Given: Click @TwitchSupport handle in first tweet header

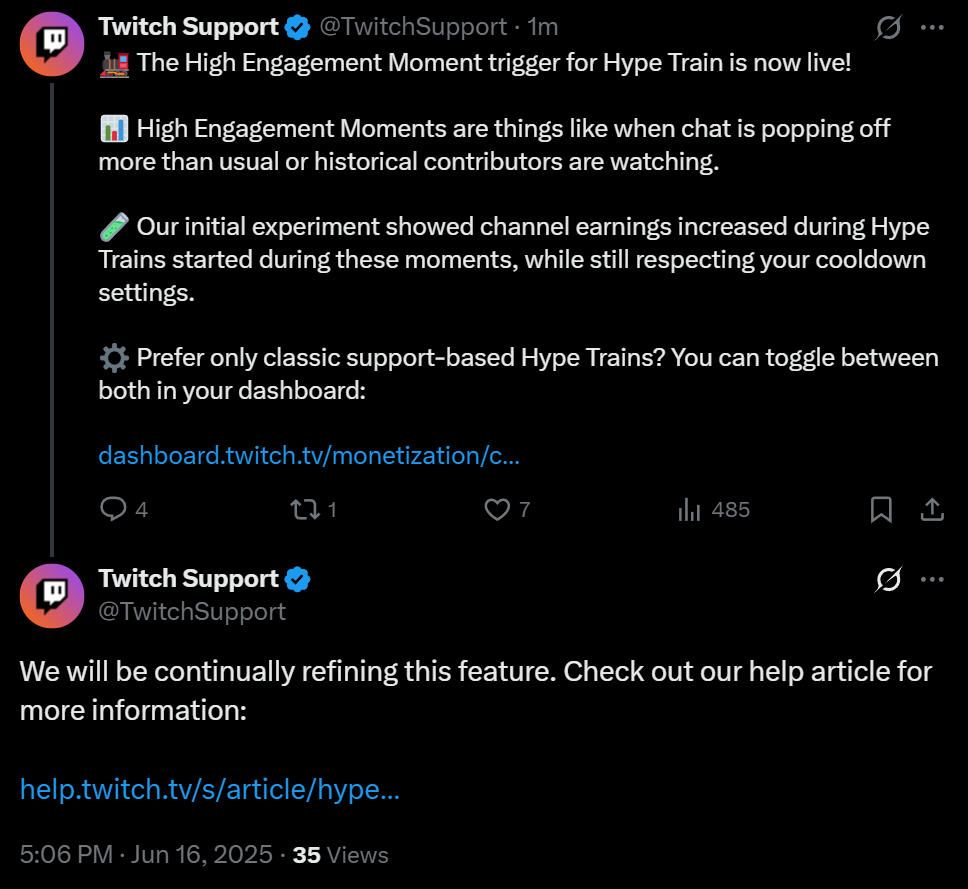Looking at the screenshot, I should pyautogui.click(x=412, y=27).
